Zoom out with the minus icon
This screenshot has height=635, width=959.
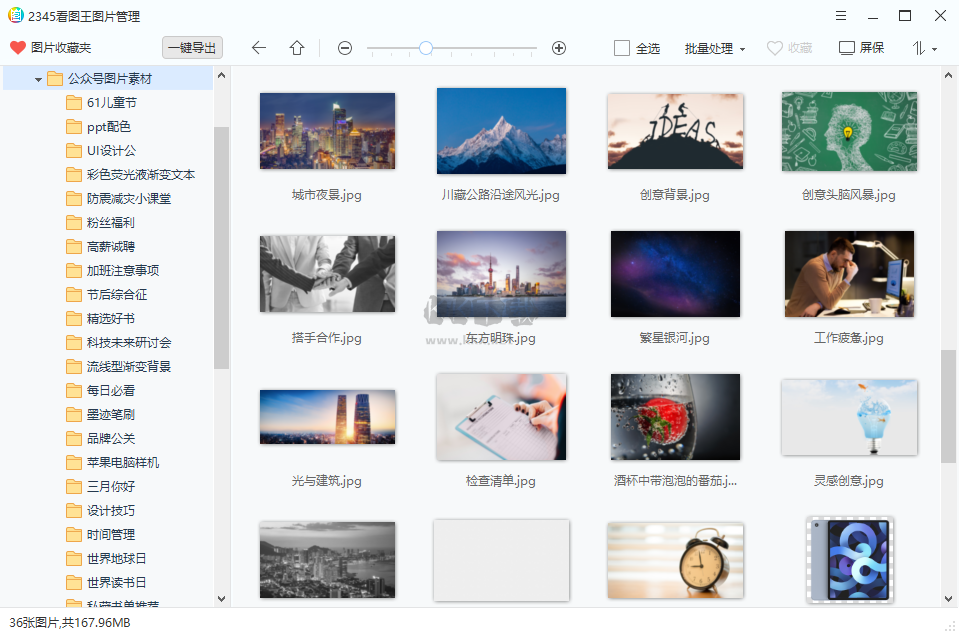tap(344, 47)
